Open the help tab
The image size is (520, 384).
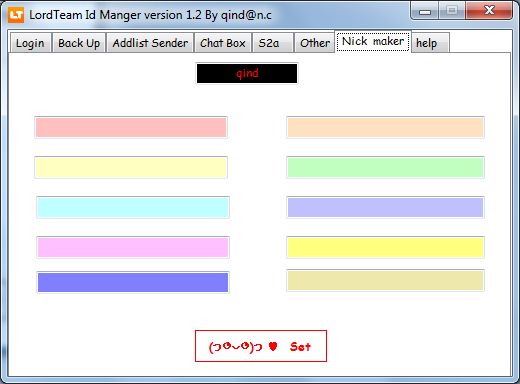(x=430, y=43)
